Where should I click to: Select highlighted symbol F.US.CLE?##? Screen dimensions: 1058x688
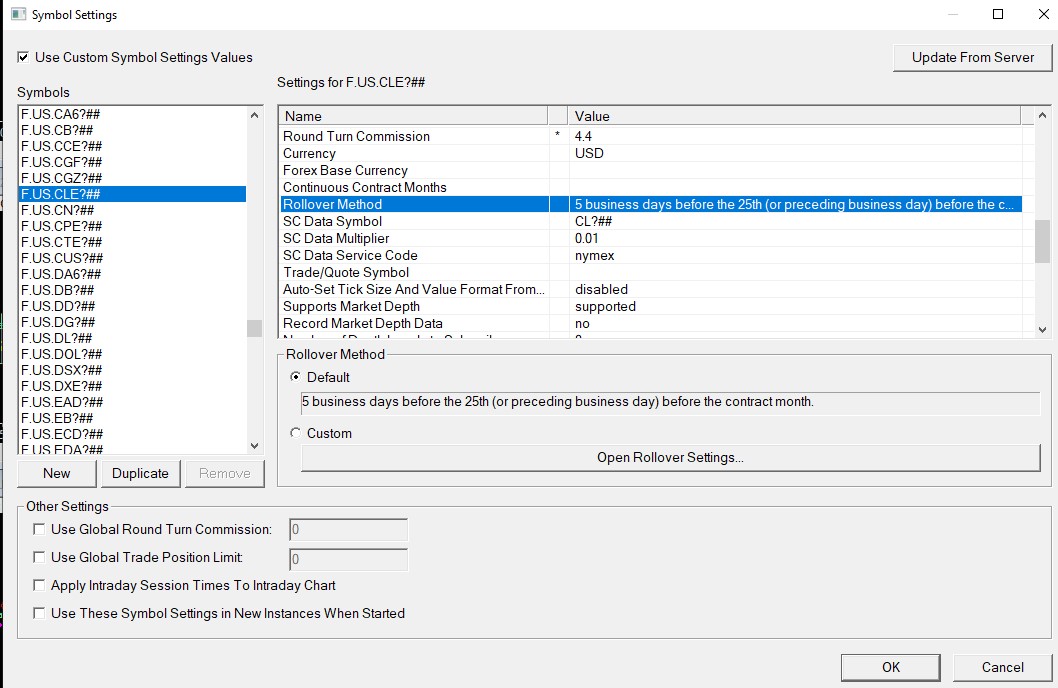tap(132, 194)
